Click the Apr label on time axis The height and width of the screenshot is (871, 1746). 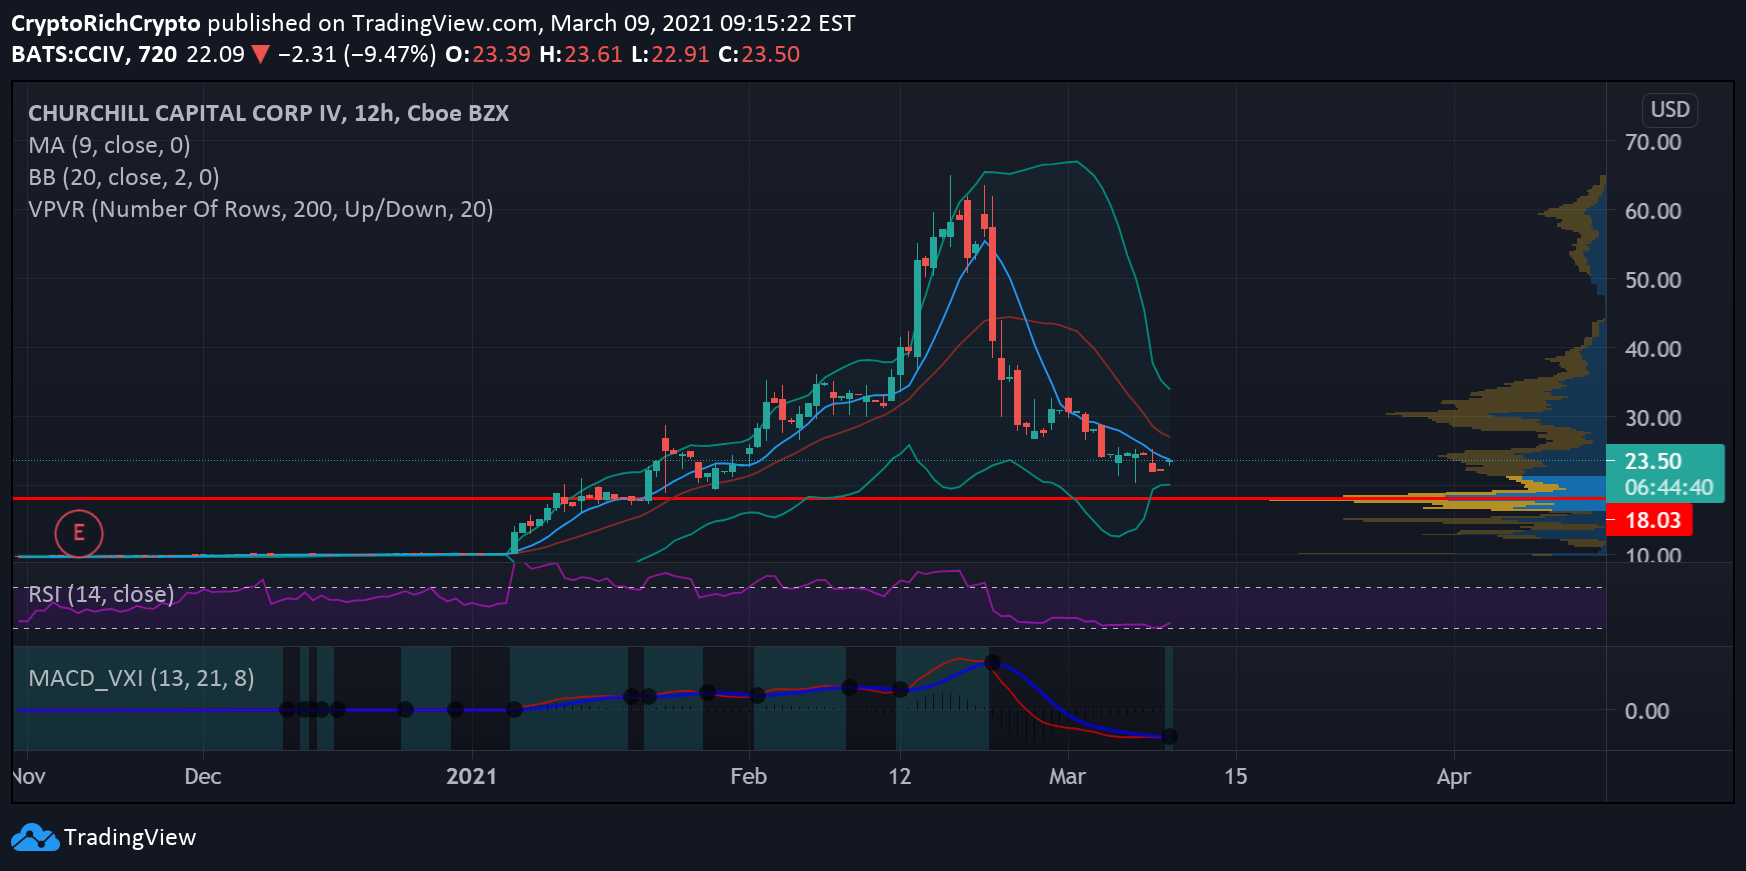(x=1453, y=776)
